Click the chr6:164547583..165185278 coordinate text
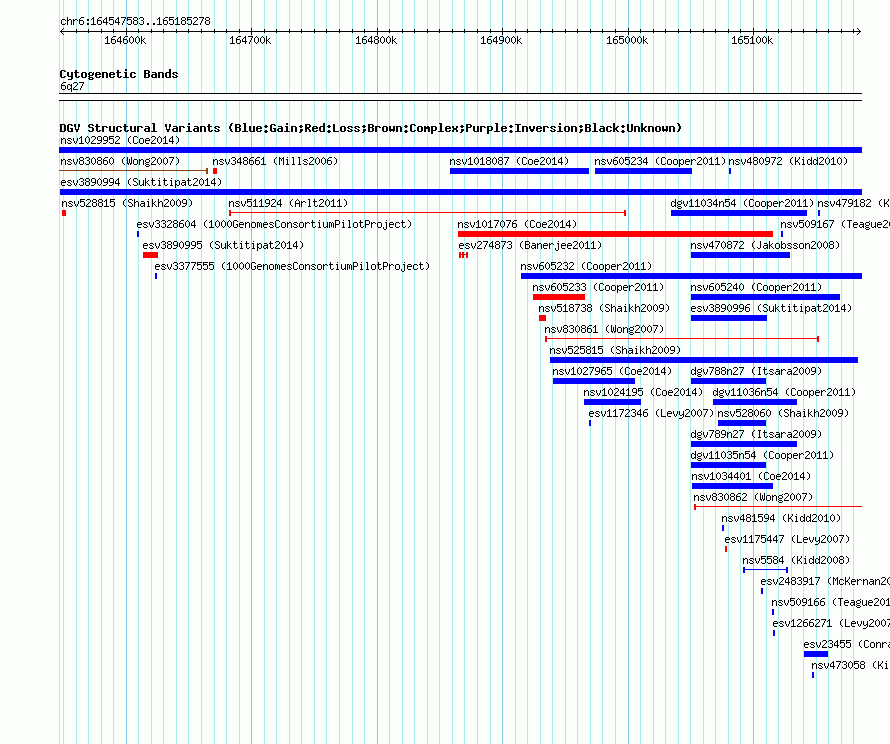 (135, 21)
